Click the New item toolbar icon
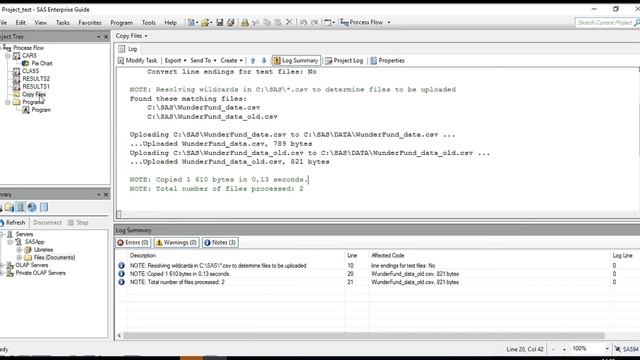The image size is (640, 360). coord(191,22)
